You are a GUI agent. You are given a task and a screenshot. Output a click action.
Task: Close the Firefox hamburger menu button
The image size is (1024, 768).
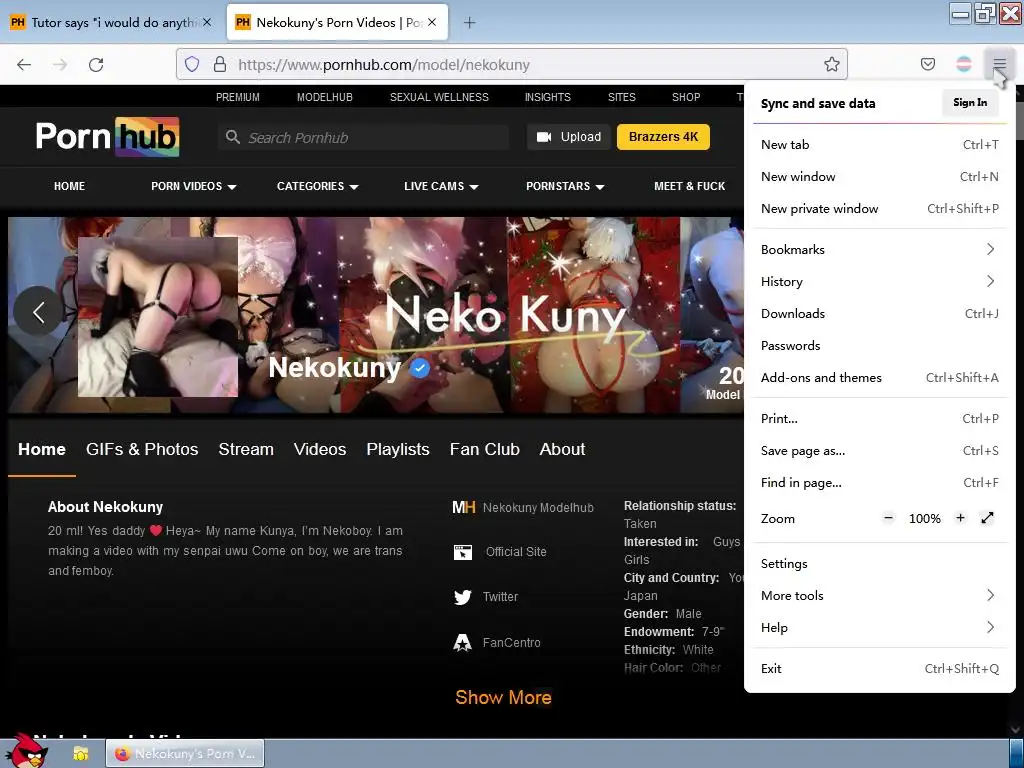999,64
